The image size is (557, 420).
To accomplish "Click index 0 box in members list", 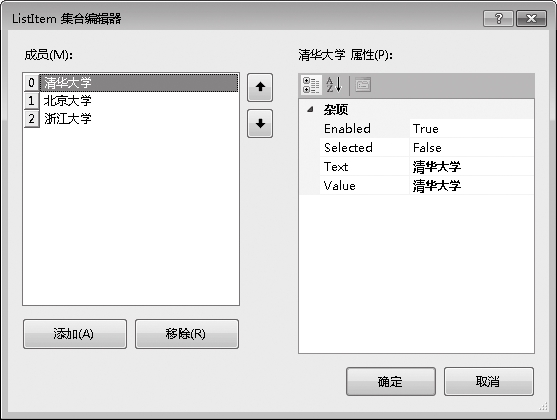I will (32, 83).
